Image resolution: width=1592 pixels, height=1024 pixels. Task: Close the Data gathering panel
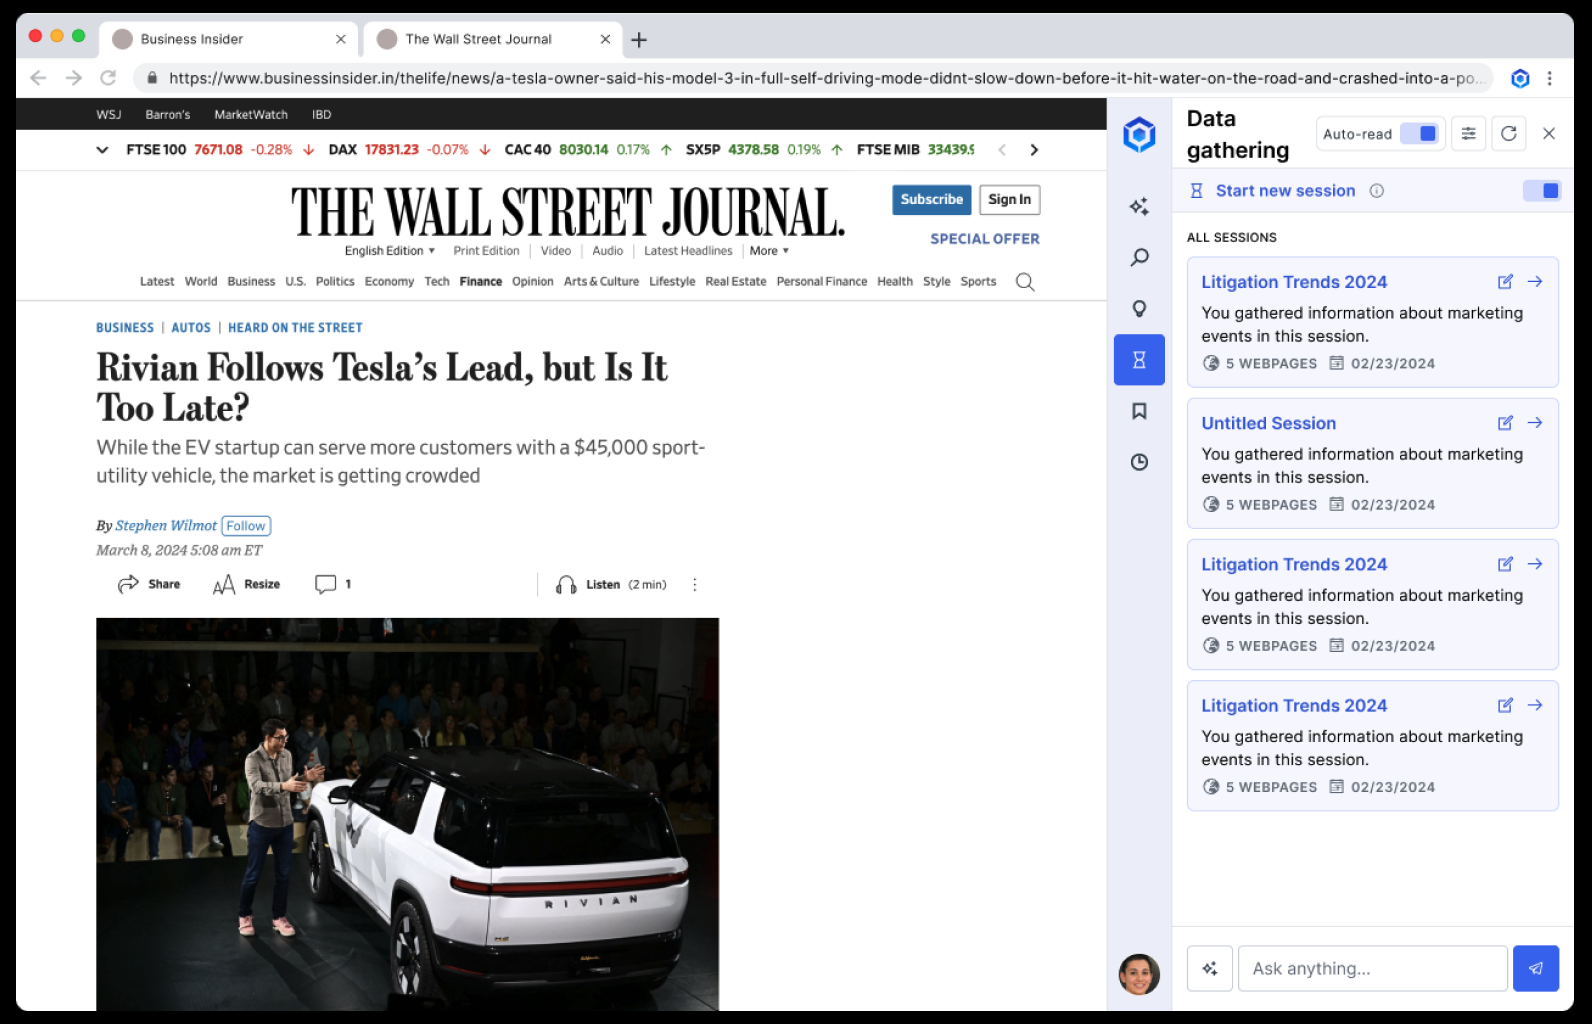coord(1549,134)
